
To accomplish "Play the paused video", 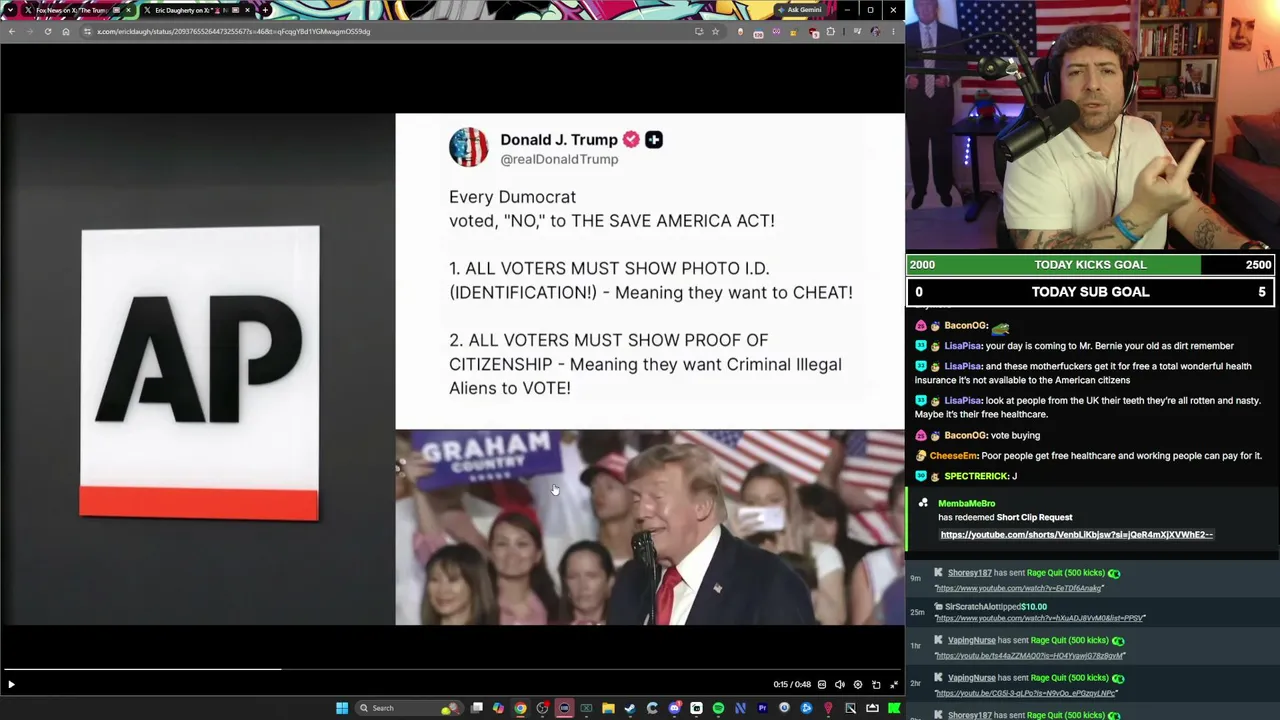I will pos(11,685).
